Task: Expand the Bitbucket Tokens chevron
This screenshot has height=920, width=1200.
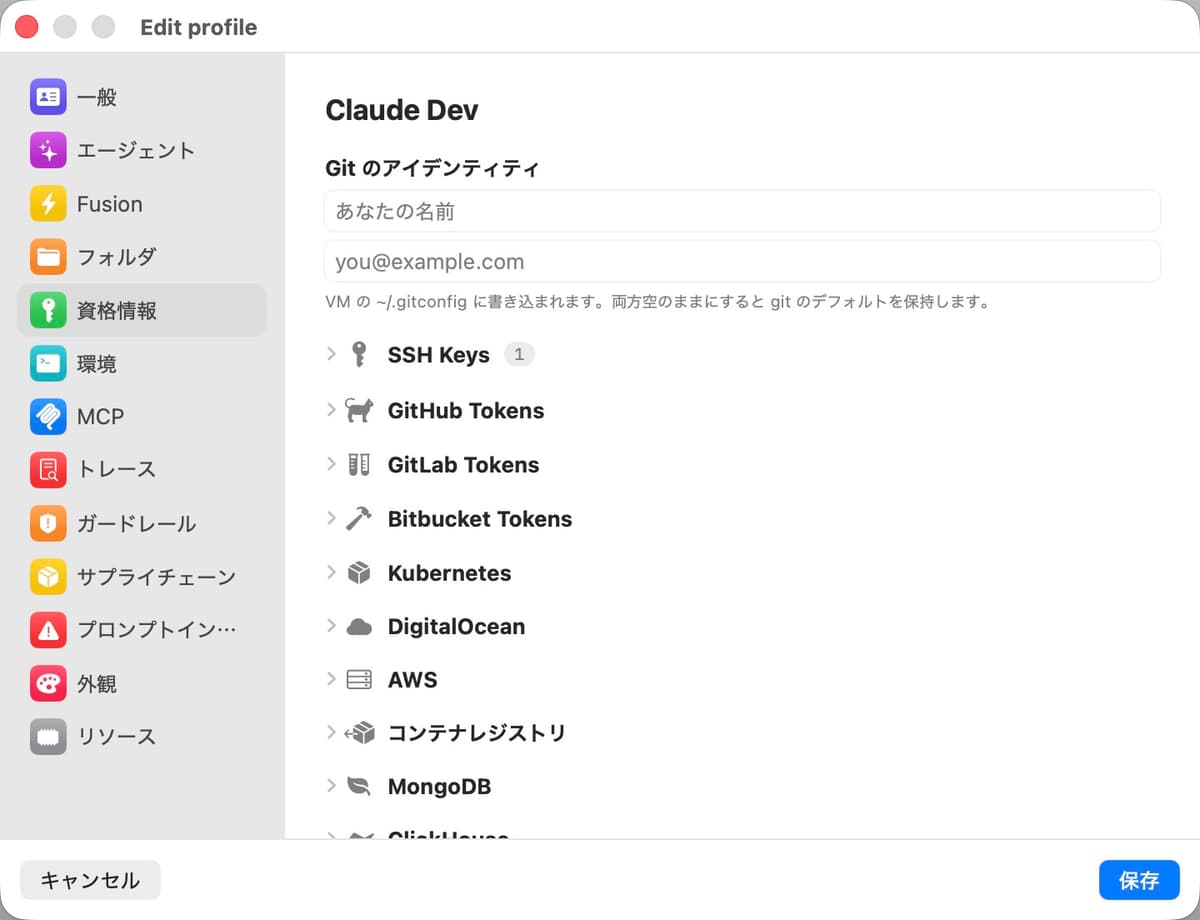Action: click(331, 518)
